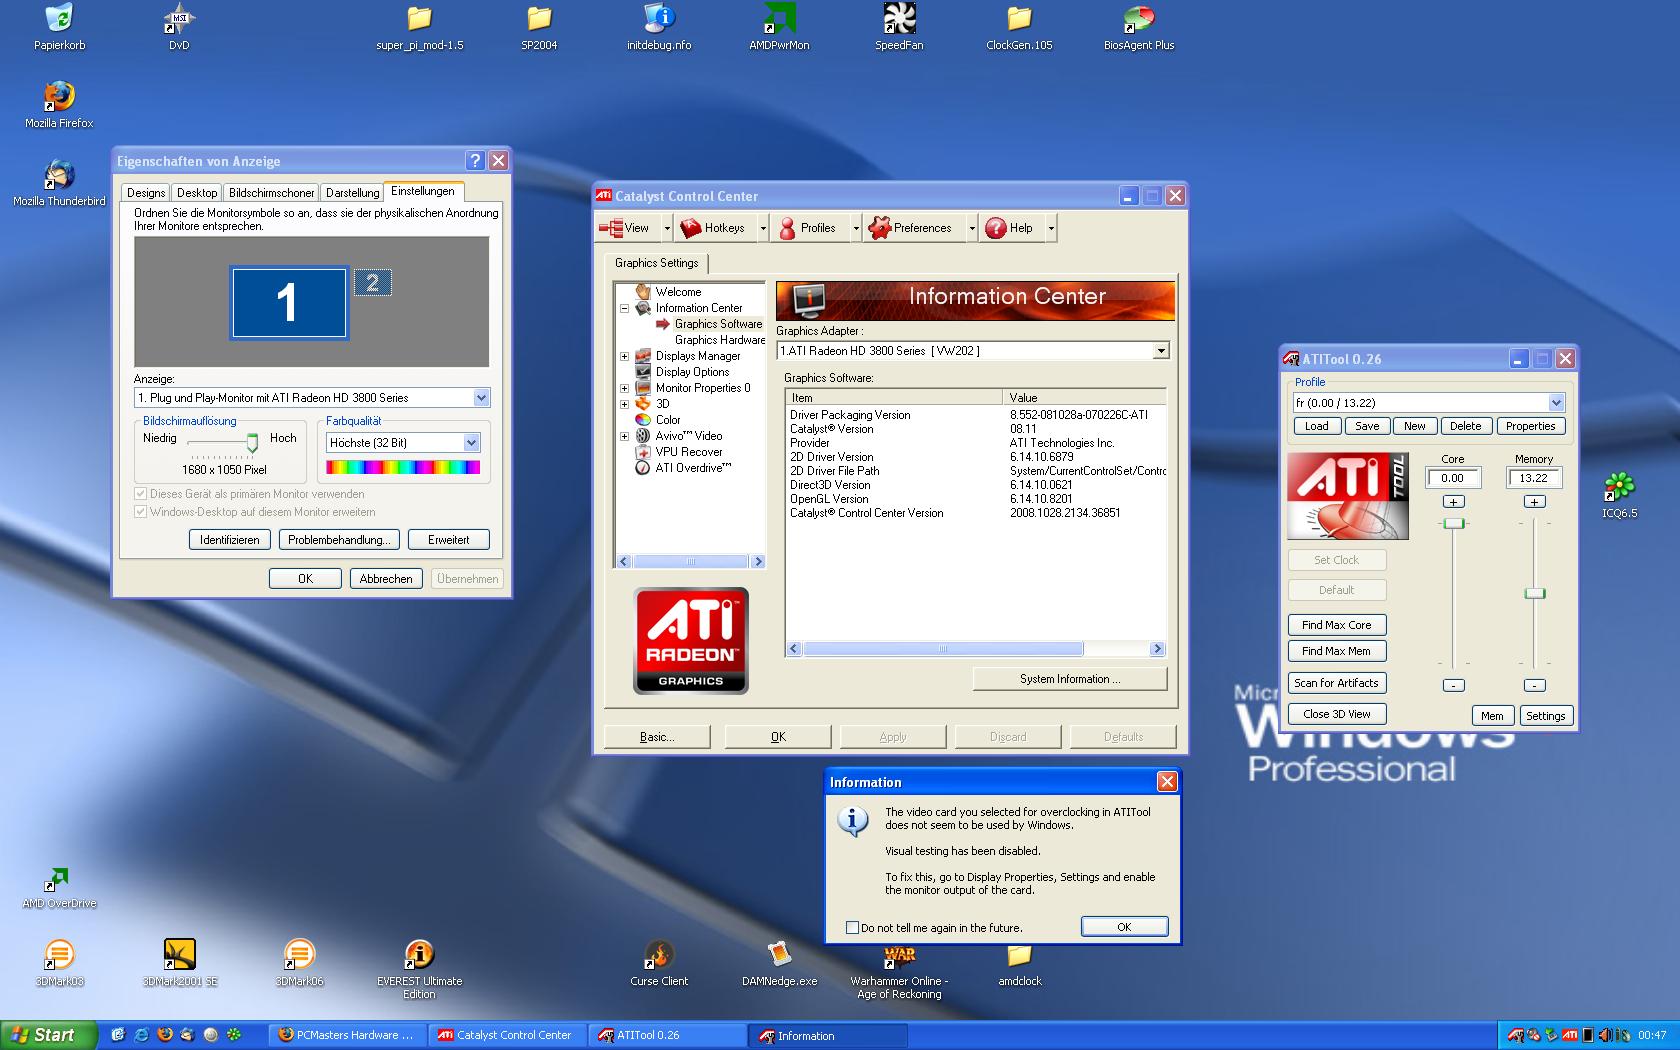Open the amdclock folder icon
The width and height of the screenshot is (1680, 1050).
pyautogui.click(x=1019, y=963)
